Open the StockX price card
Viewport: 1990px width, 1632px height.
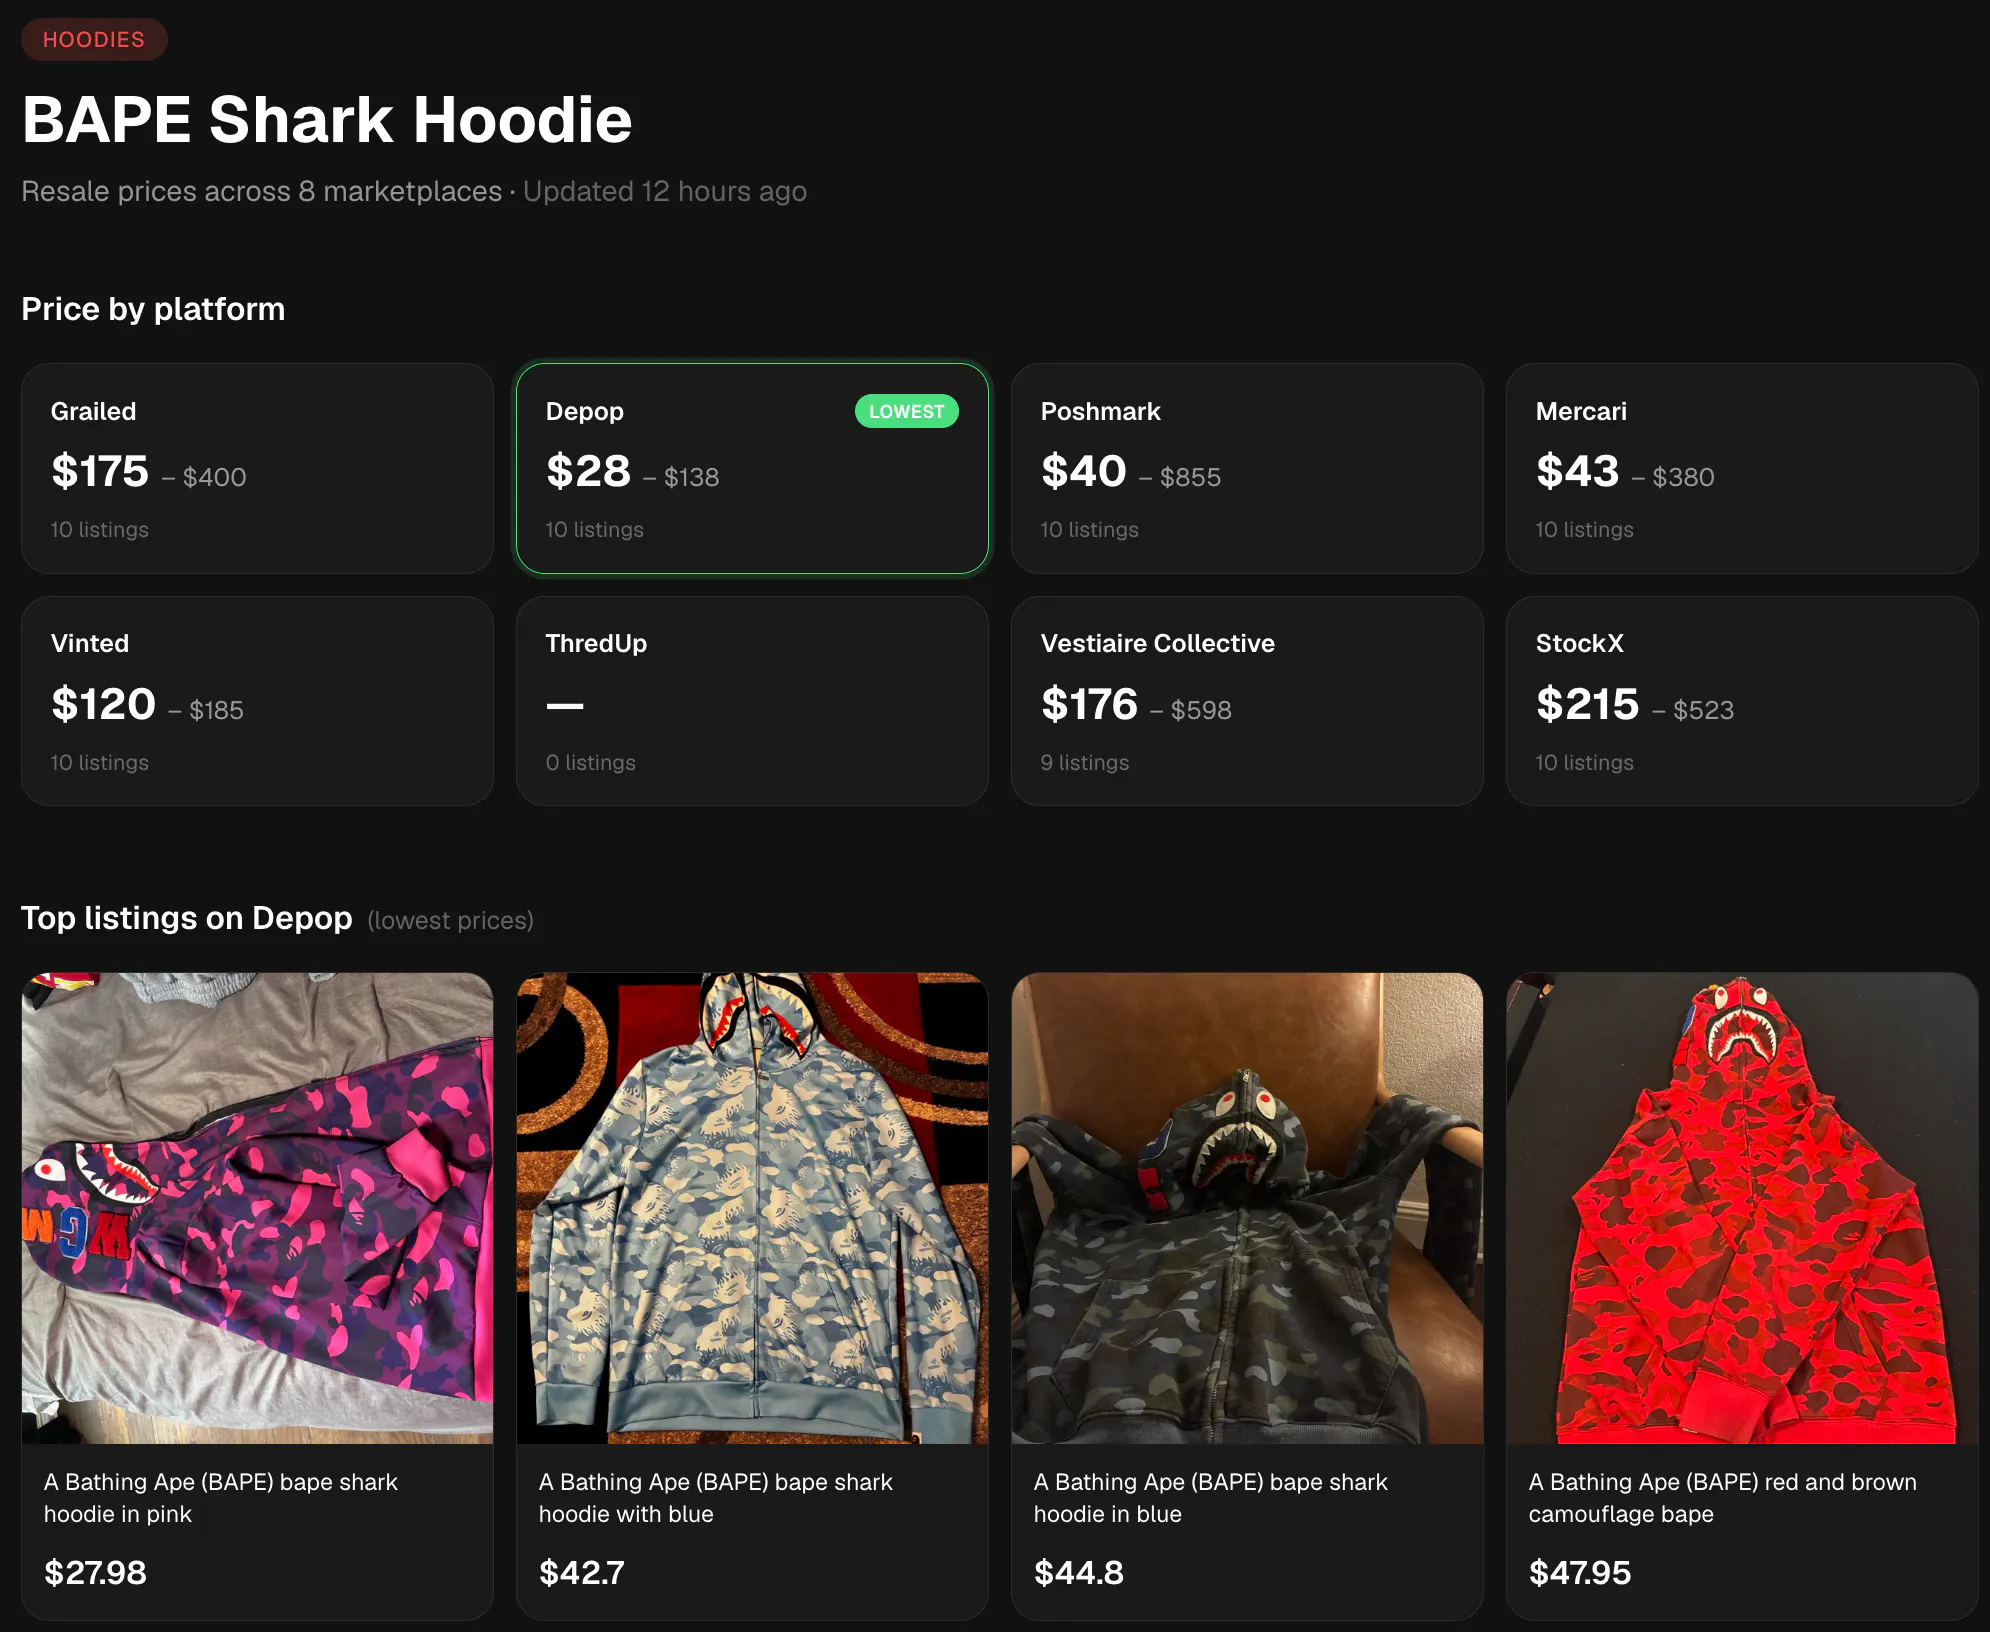click(x=1742, y=701)
